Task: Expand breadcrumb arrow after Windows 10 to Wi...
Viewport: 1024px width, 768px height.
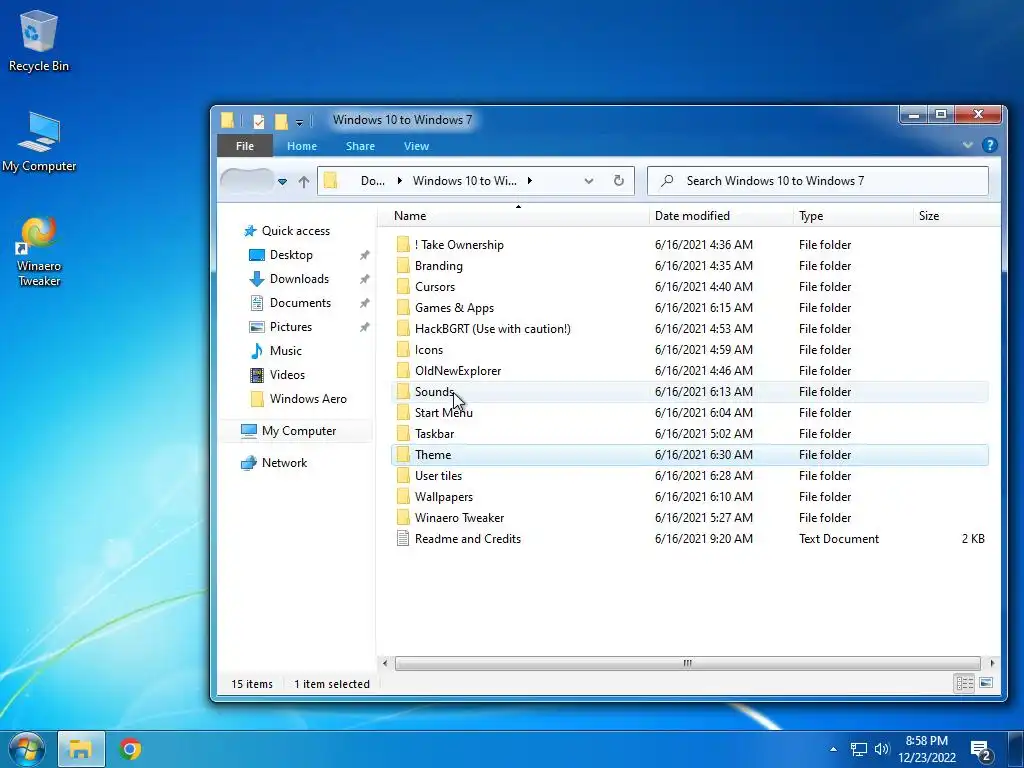Action: pos(530,181)
